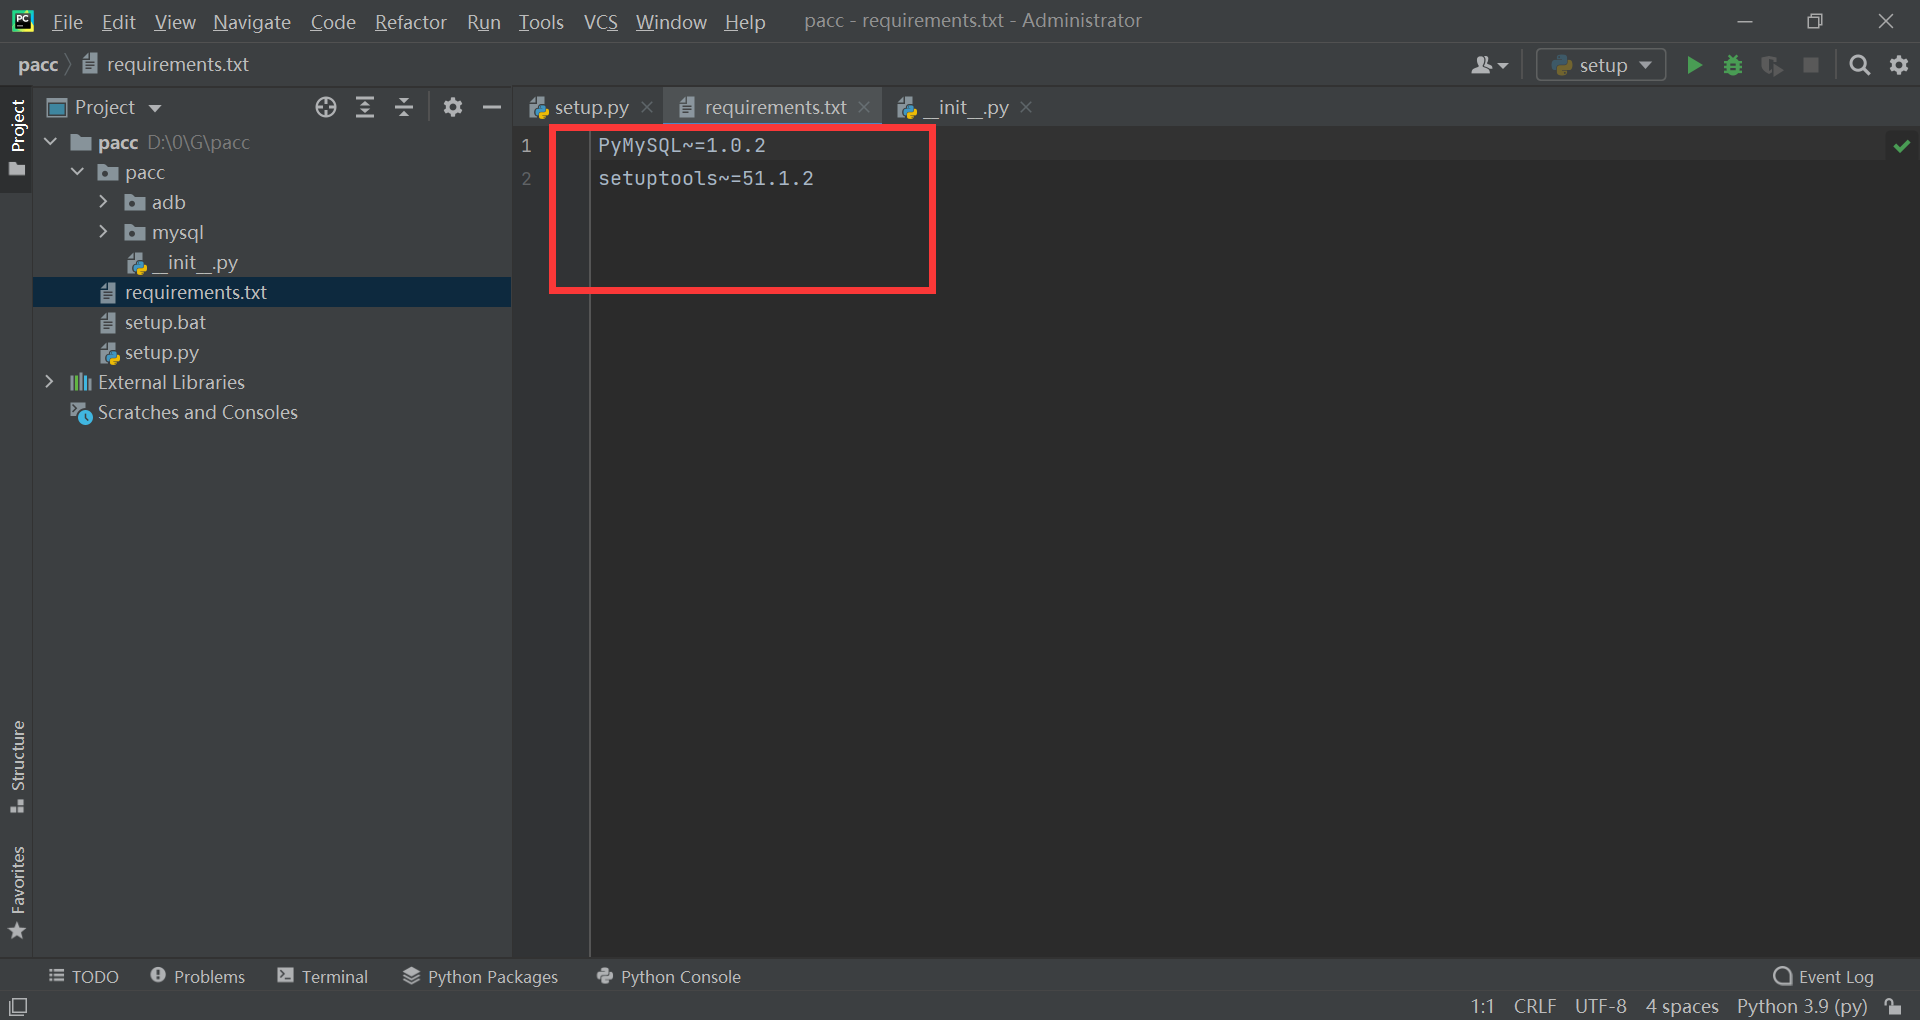Switch to the setup.py editor tab
The image size is (1920, 1020).
(x=590, y=106)
